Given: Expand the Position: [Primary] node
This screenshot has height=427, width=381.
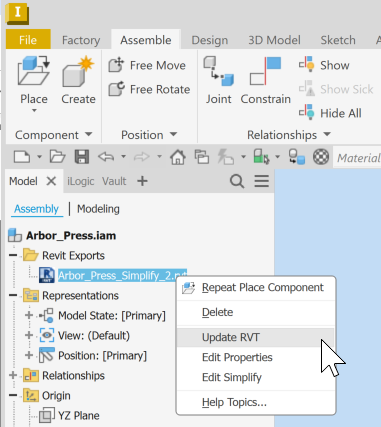Looking at the screenshot, I should coord(29,355).
